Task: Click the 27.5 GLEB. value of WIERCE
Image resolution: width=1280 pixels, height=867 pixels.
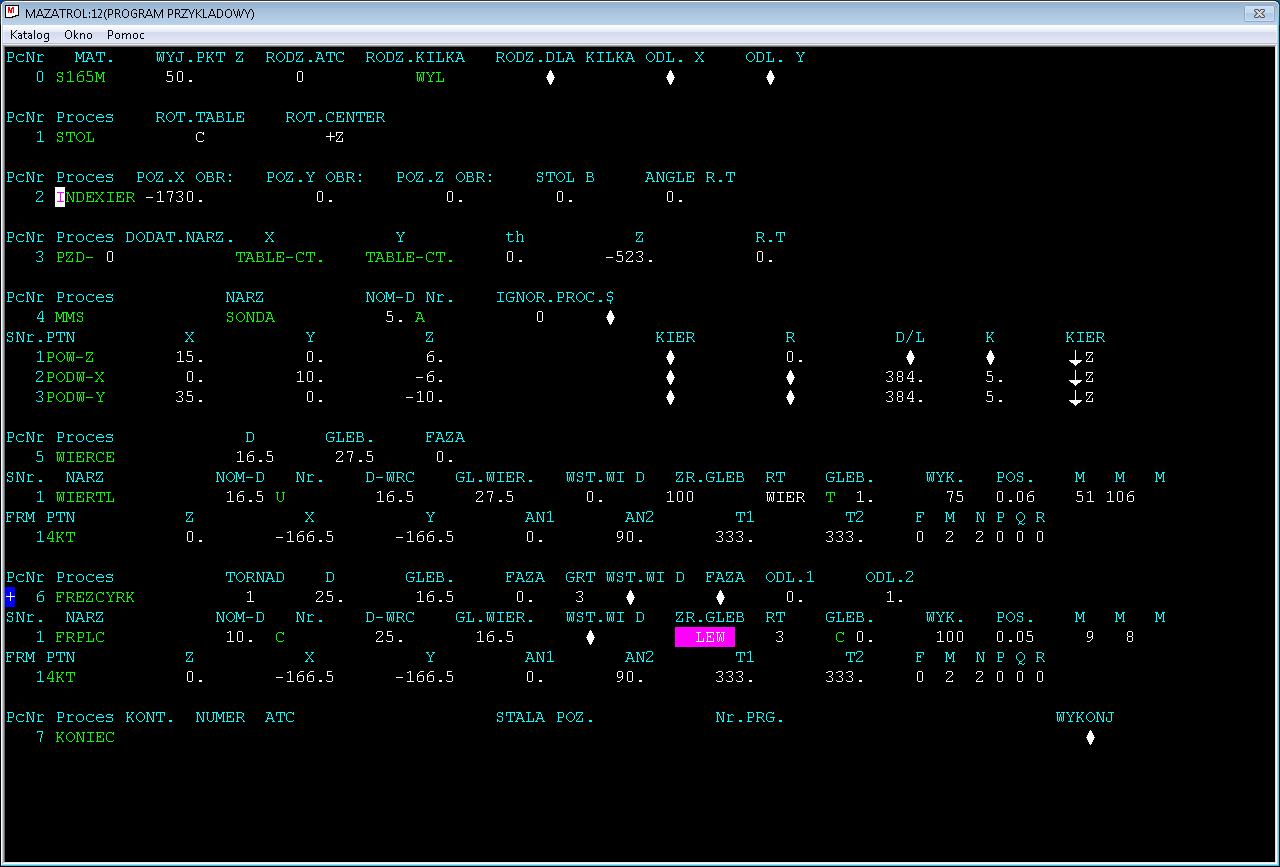Action: [x=355, y=457]
